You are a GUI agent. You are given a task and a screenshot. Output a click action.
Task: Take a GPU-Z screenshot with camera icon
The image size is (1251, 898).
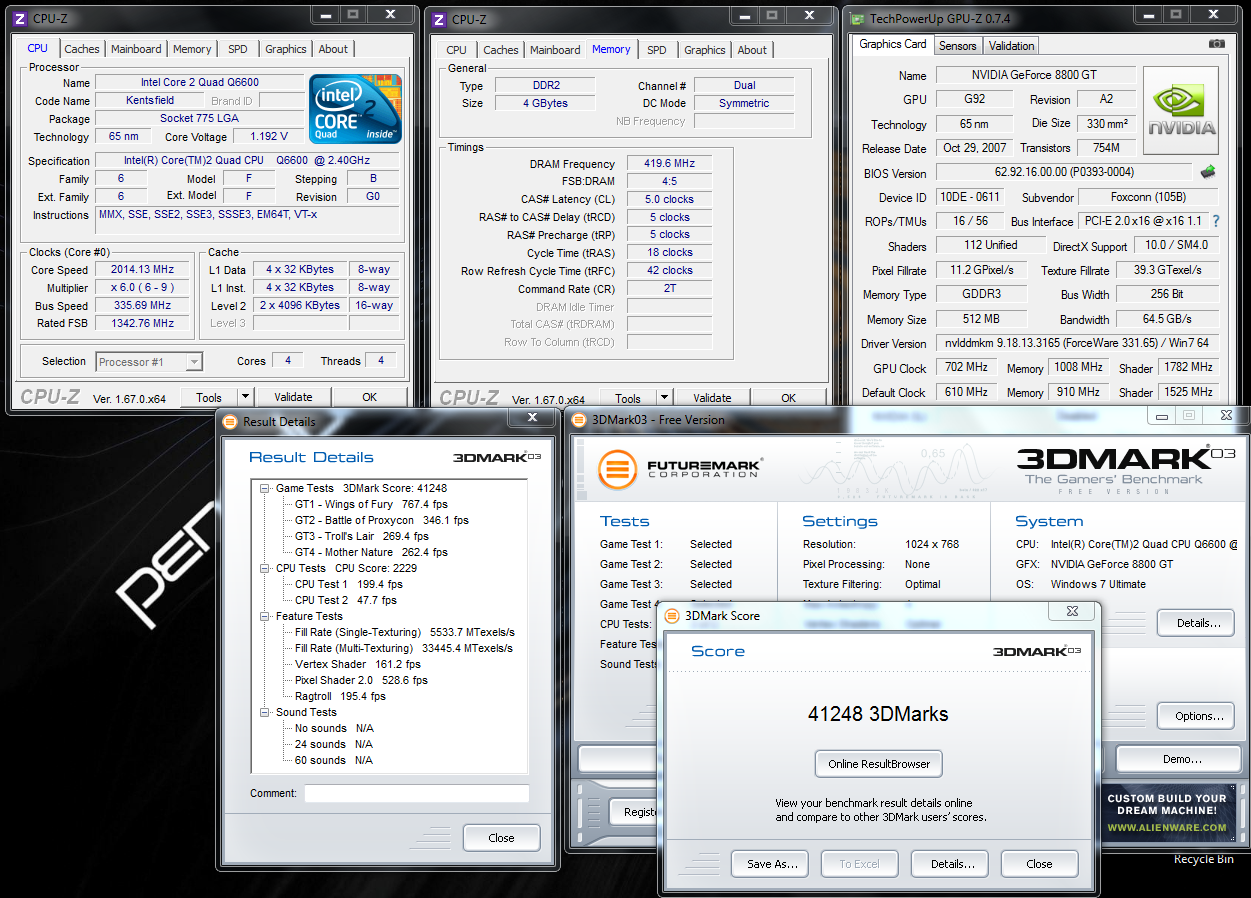click(x=1216, y=44)
